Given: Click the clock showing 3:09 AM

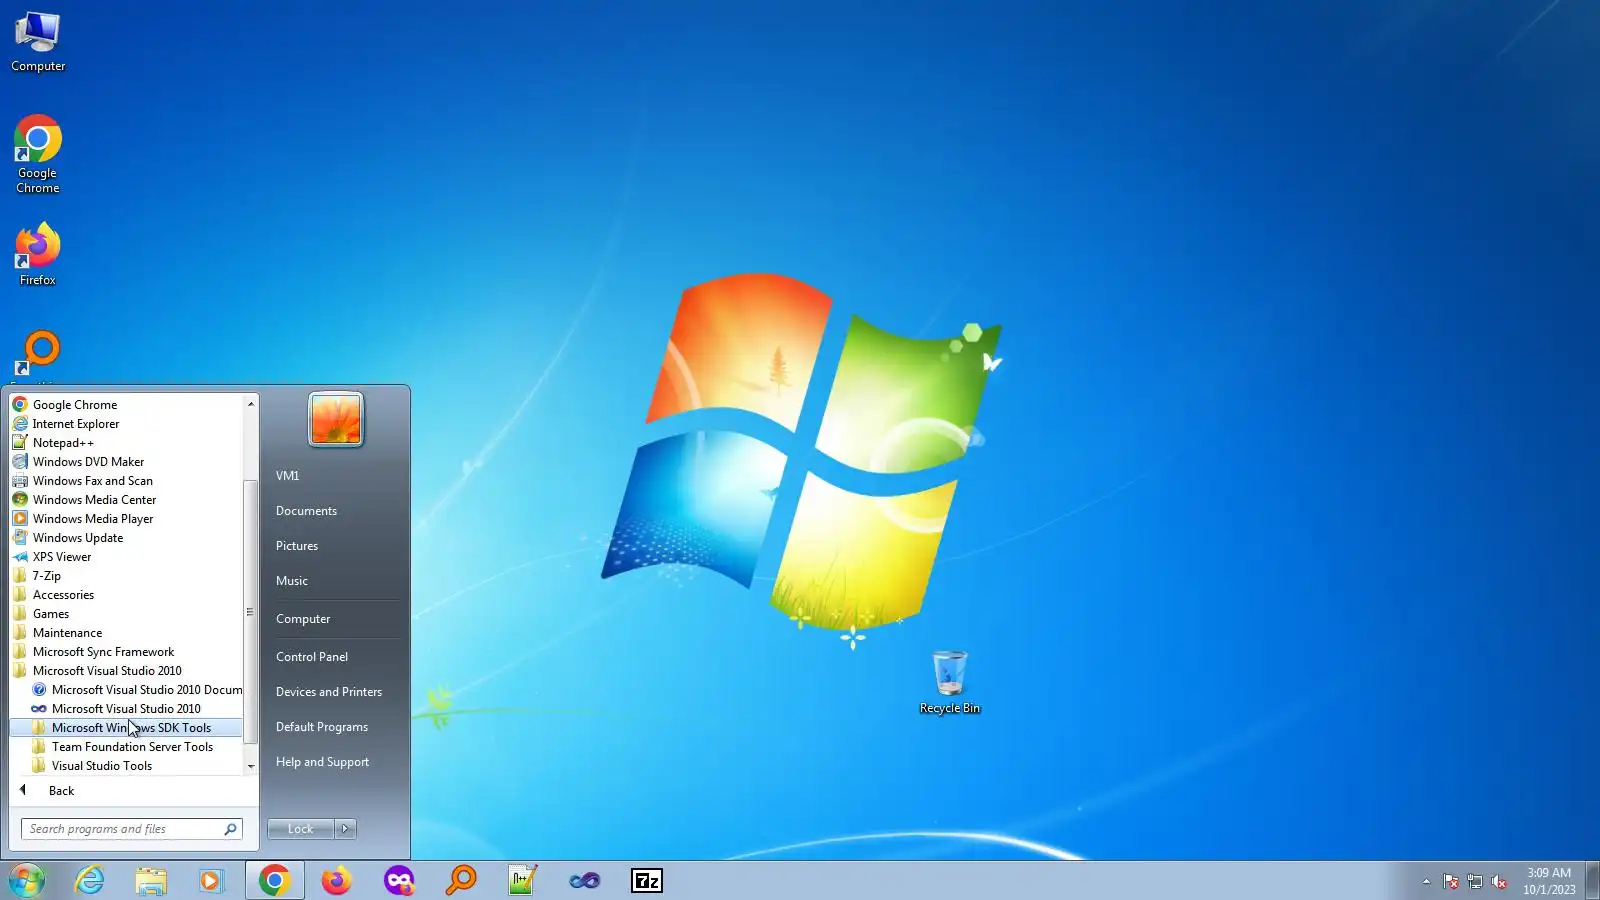Looking at the screenshot, I should [1549, 881].
